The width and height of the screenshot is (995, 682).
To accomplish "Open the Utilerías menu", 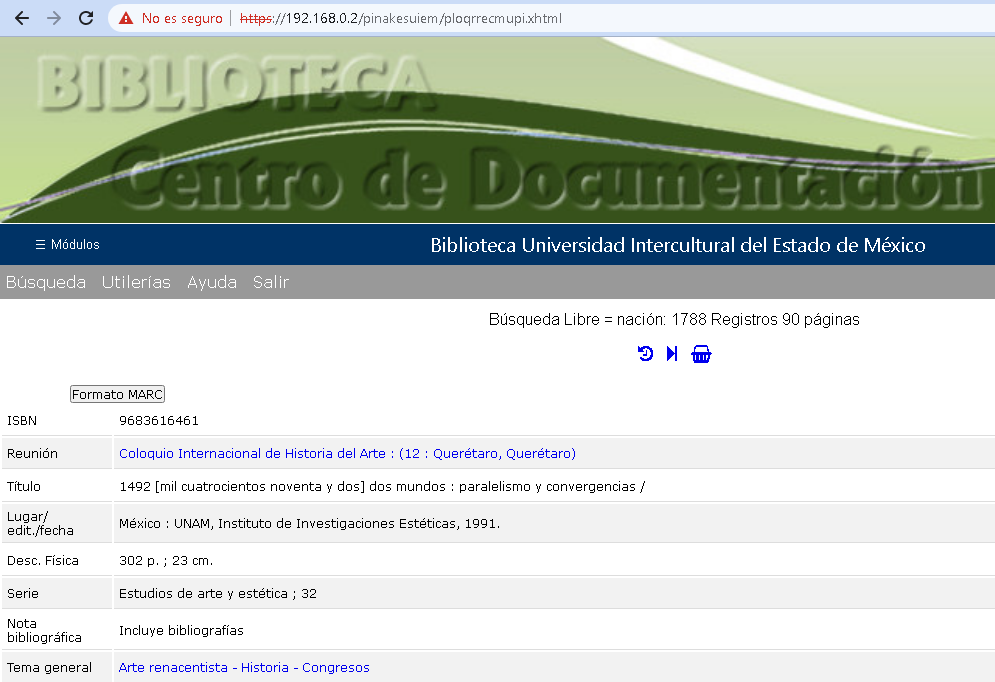I will tap(136, 282).
